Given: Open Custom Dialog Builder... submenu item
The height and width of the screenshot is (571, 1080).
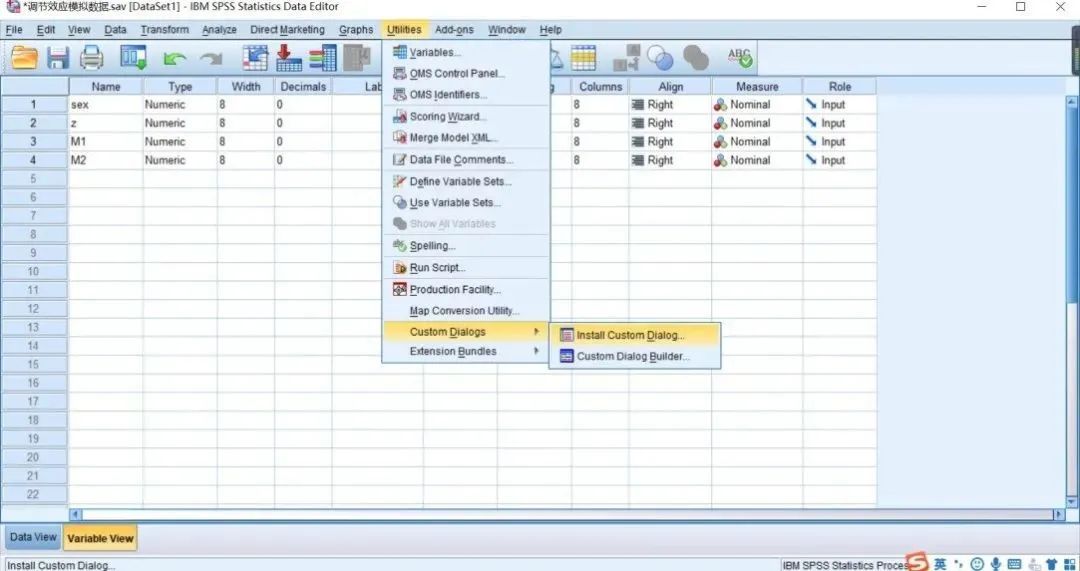Looking at the screenshot, I should pyautogui.click(x=634, y=357).
